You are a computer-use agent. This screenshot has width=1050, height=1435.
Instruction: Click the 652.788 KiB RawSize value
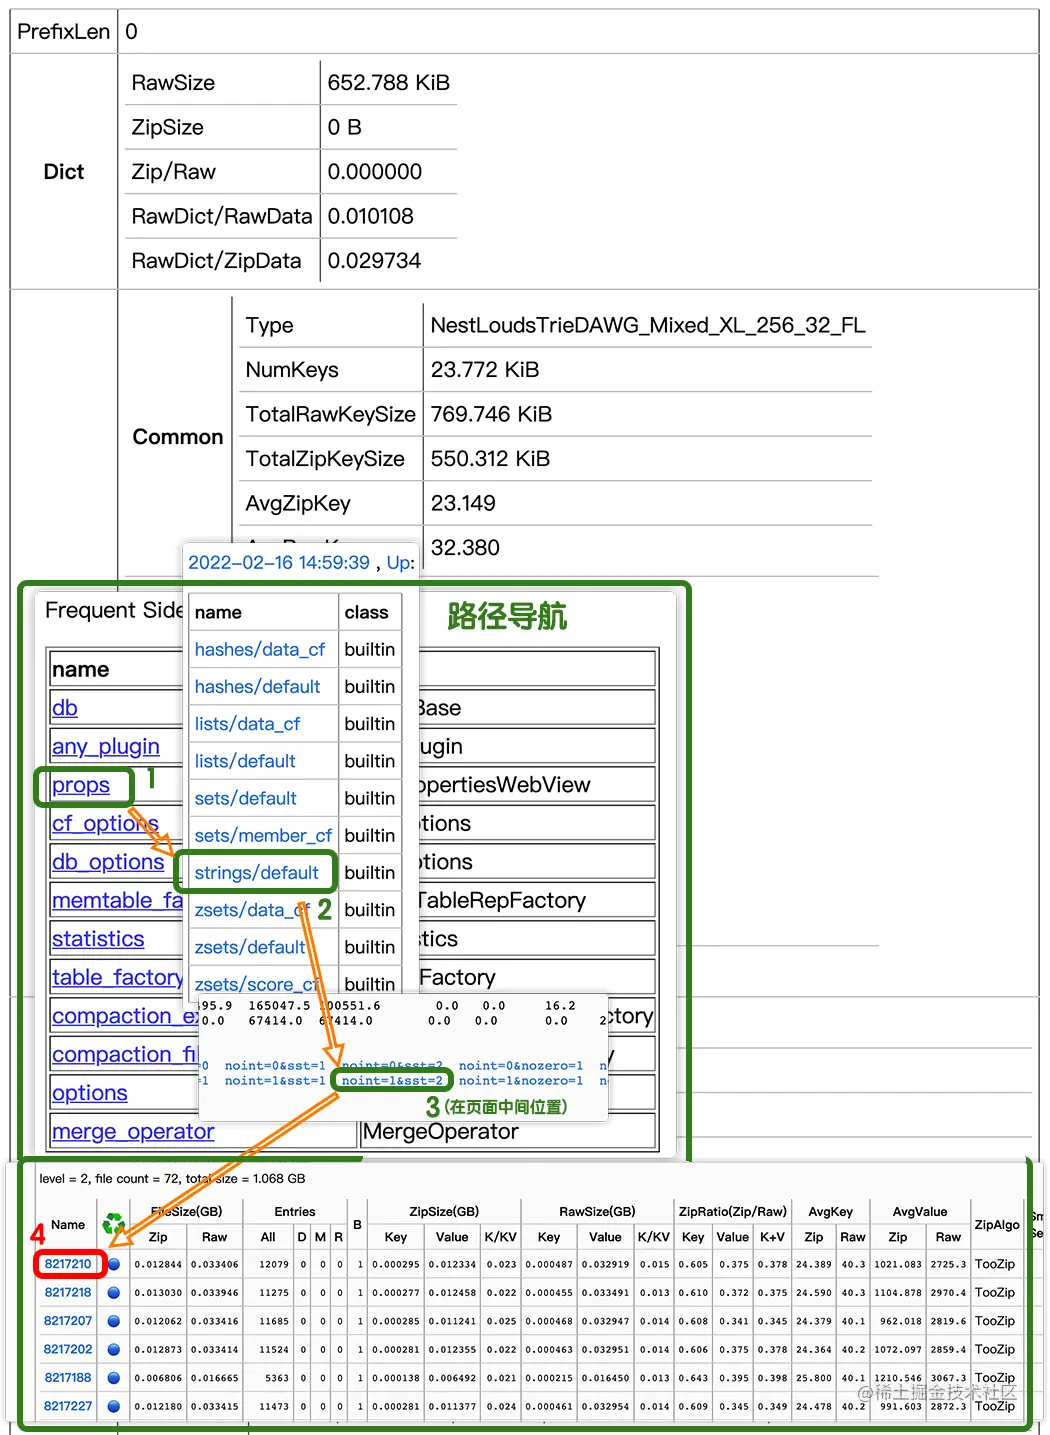389,83
